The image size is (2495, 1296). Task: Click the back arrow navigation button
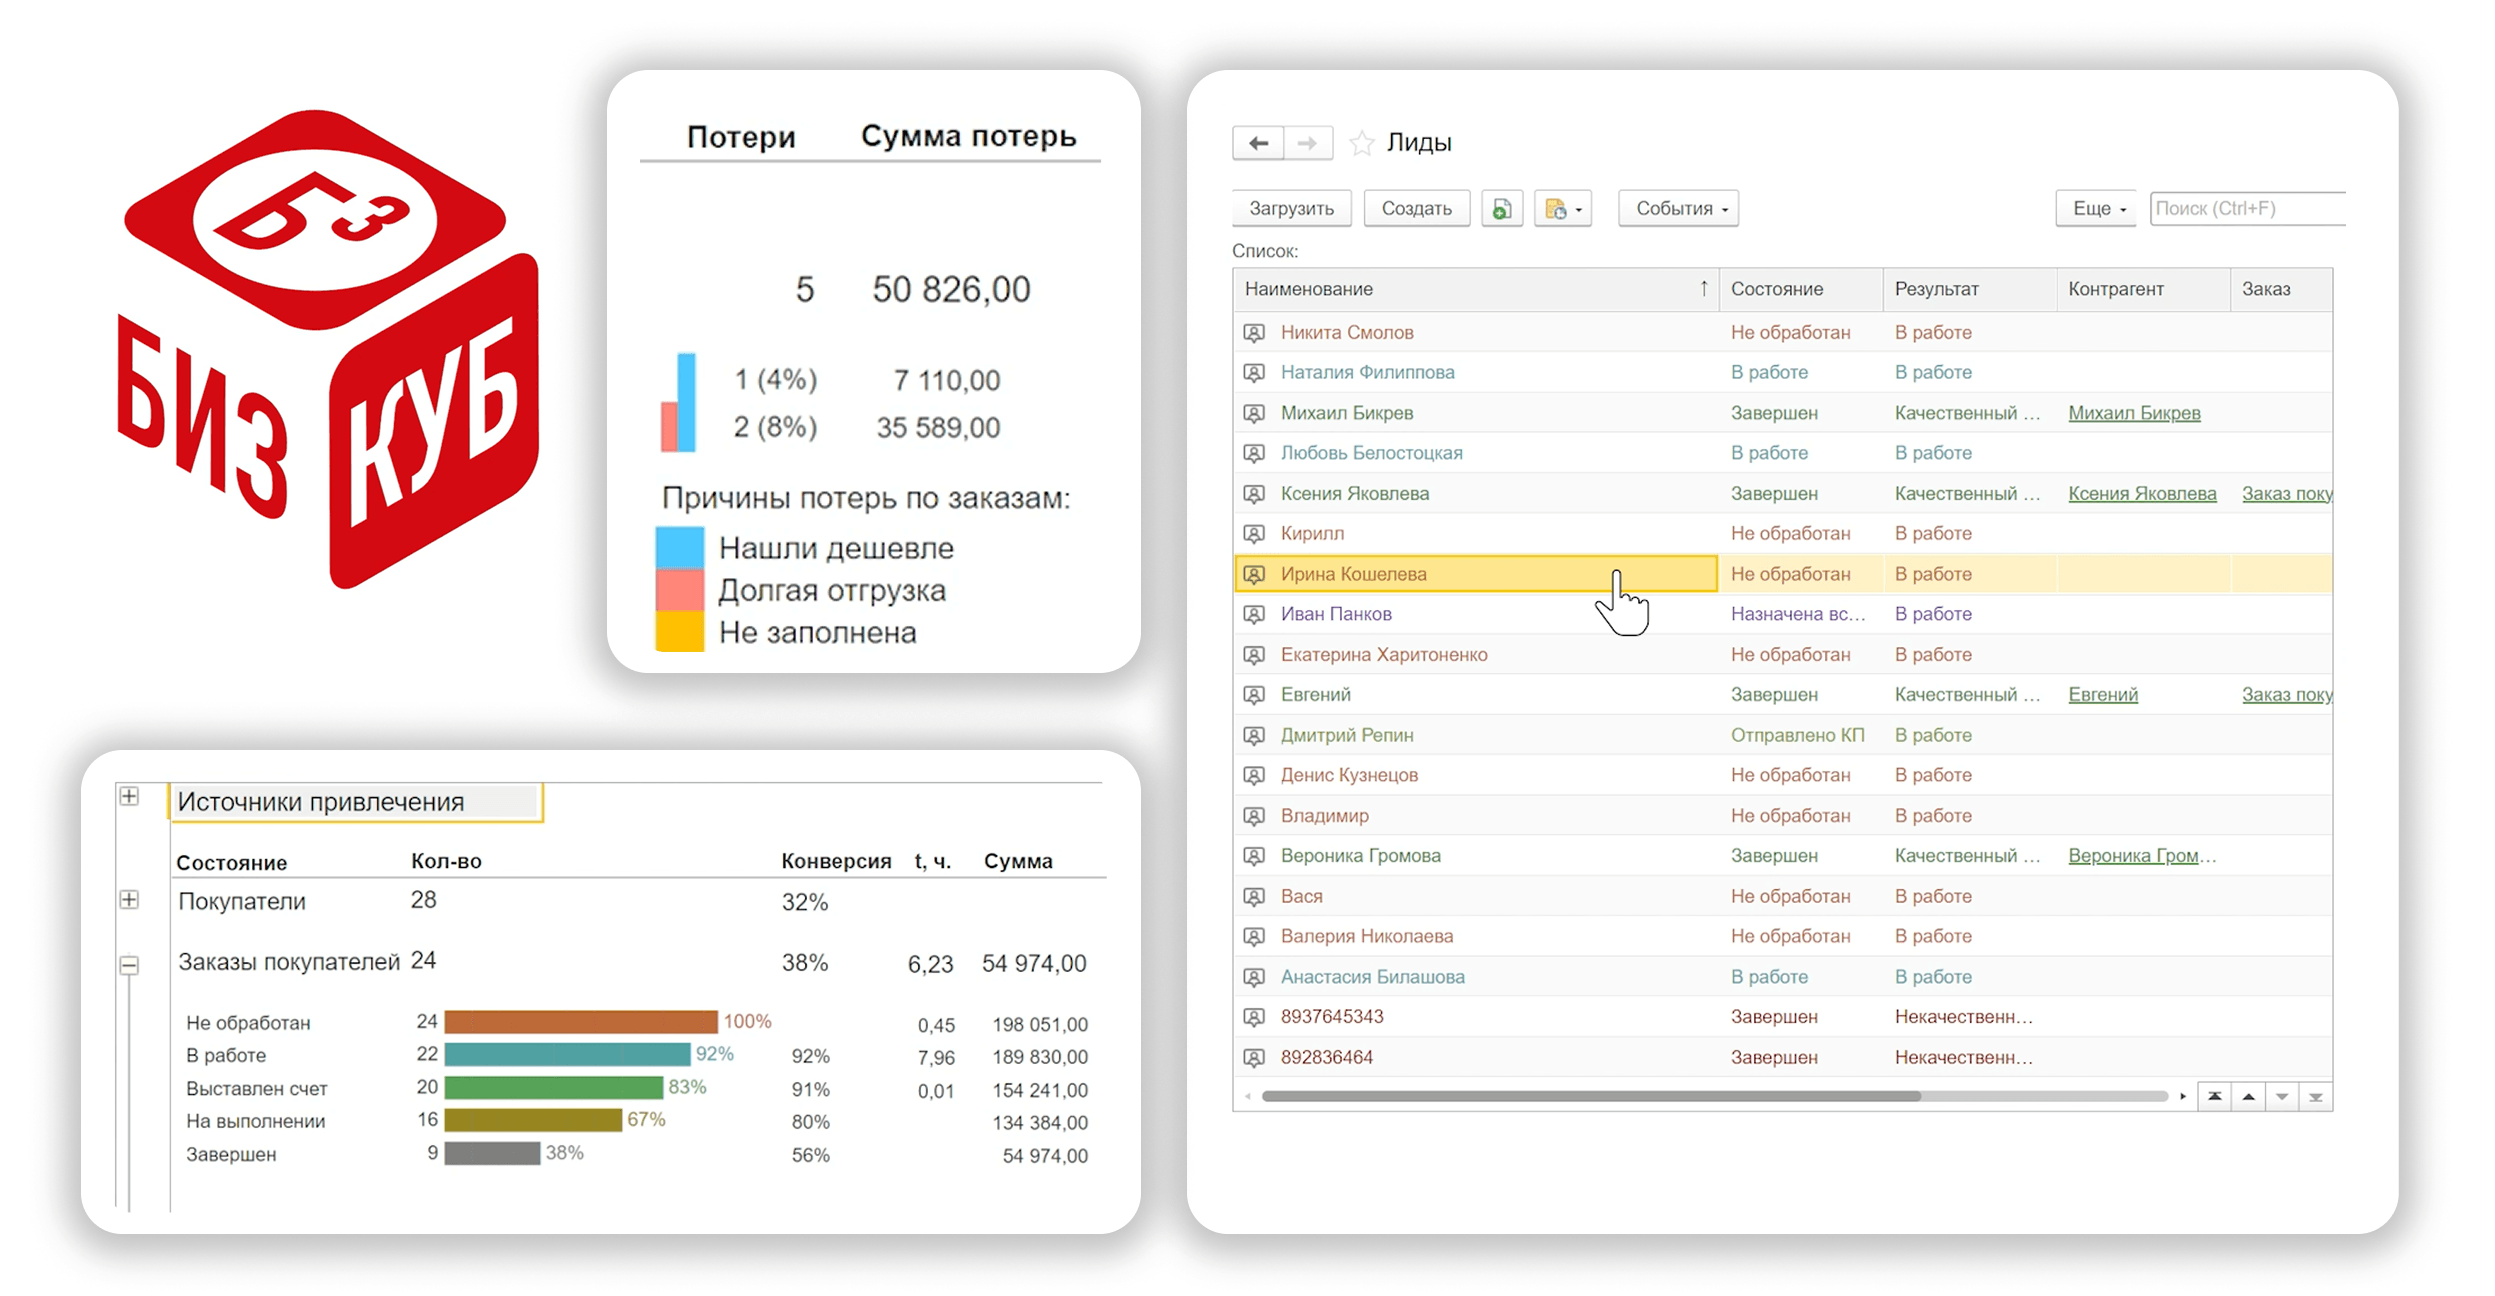[x=1257, y=143]
